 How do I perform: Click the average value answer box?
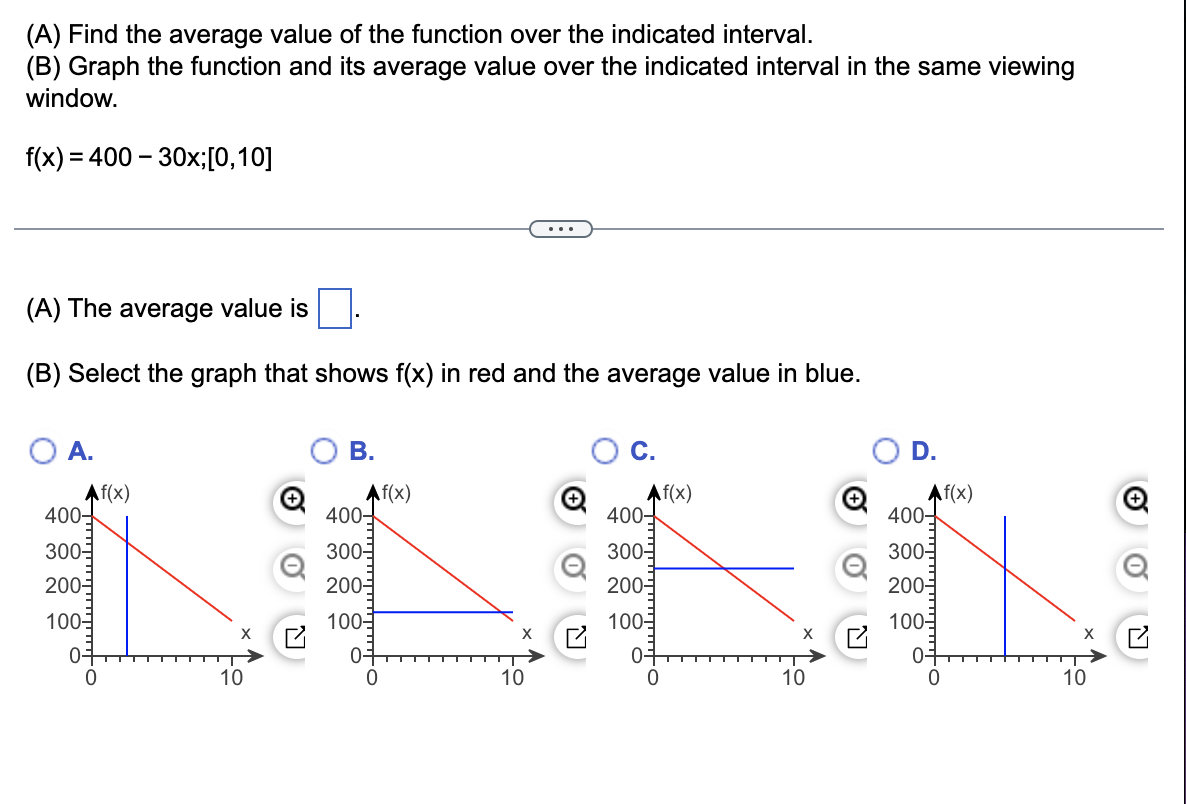click(334, 309)
